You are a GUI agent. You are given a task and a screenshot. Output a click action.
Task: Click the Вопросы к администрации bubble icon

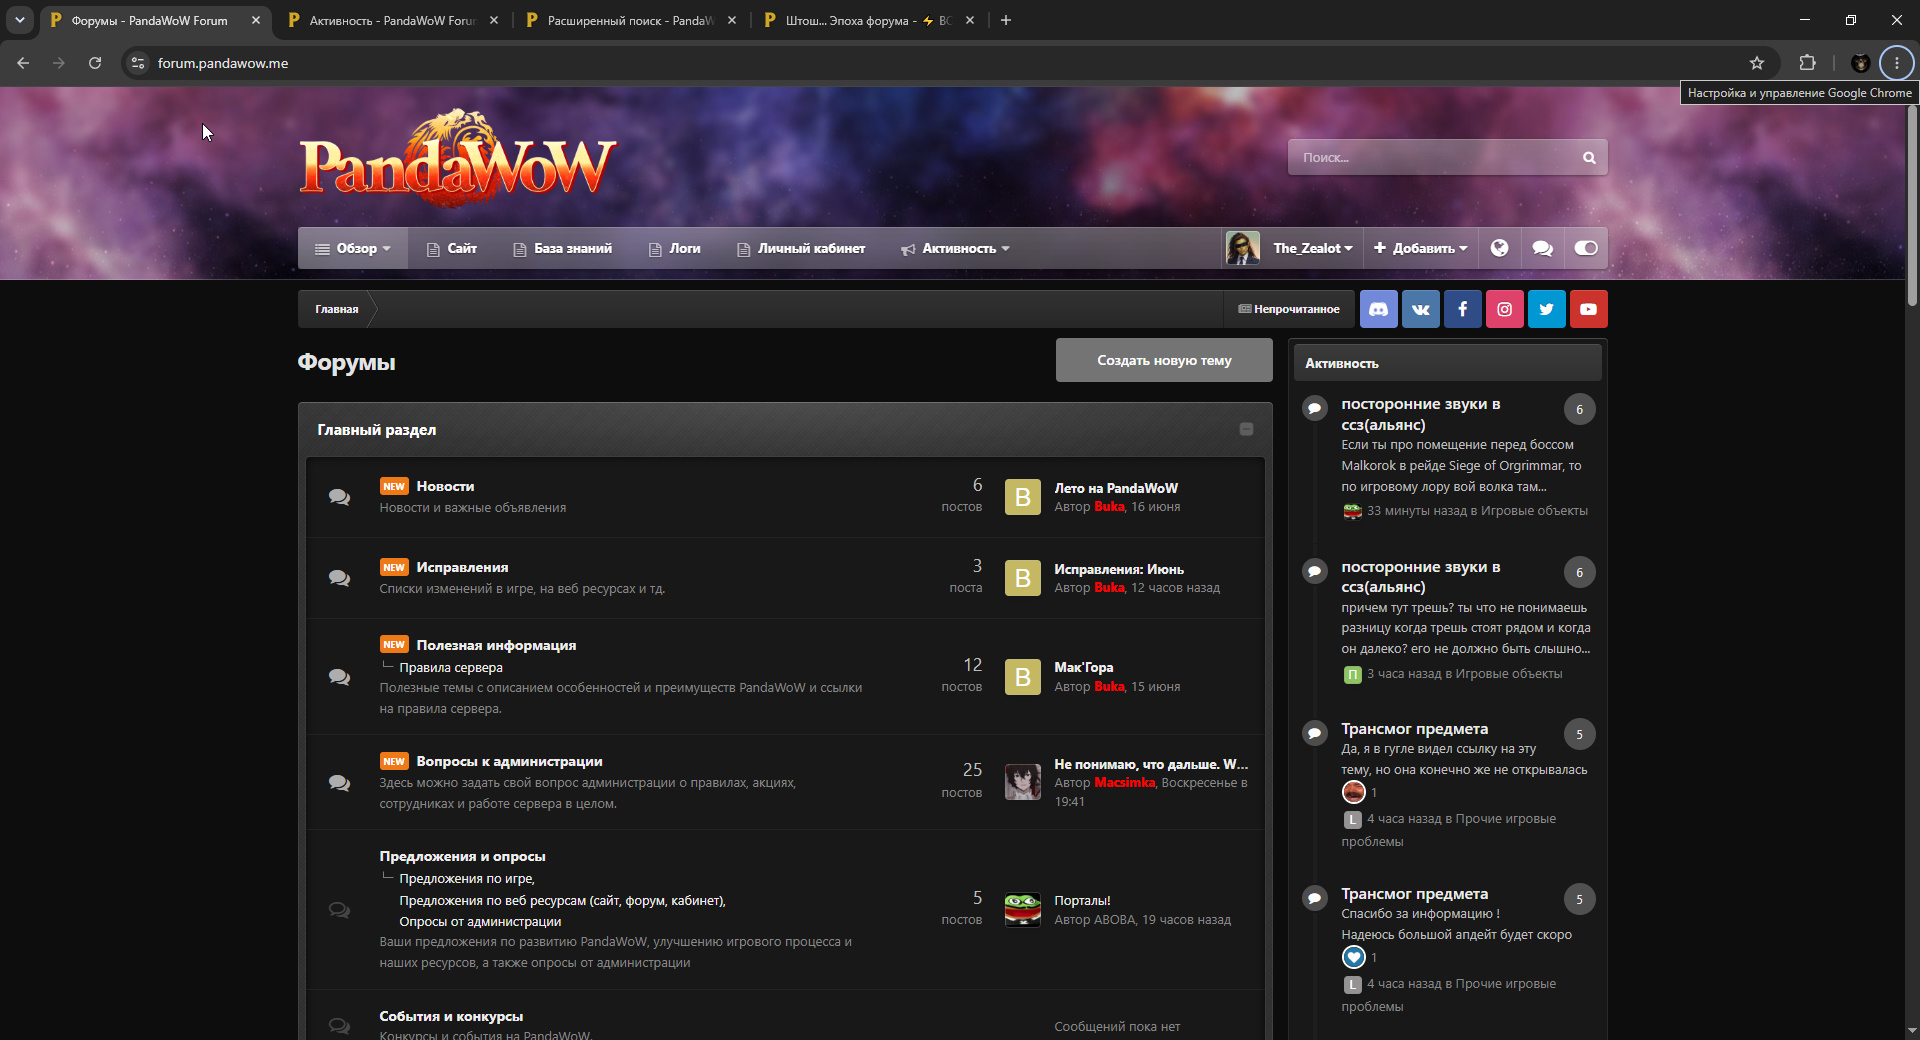pyautogui.click(x=340, y=783)
